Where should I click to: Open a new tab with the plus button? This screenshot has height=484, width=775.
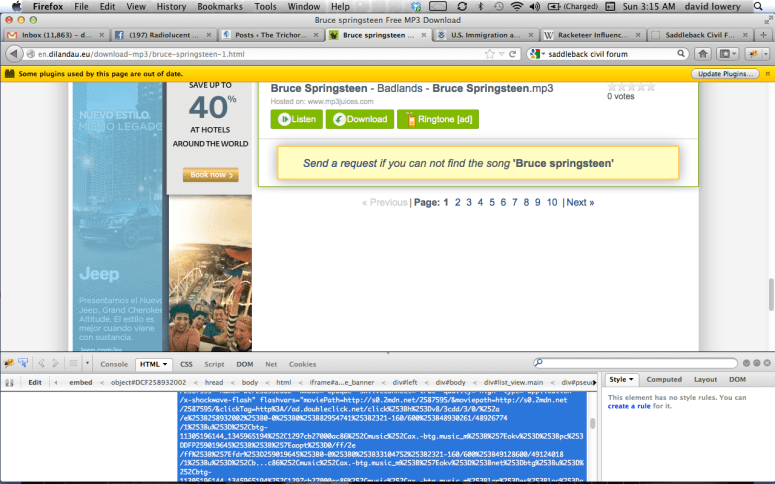[x=763, y=34]
